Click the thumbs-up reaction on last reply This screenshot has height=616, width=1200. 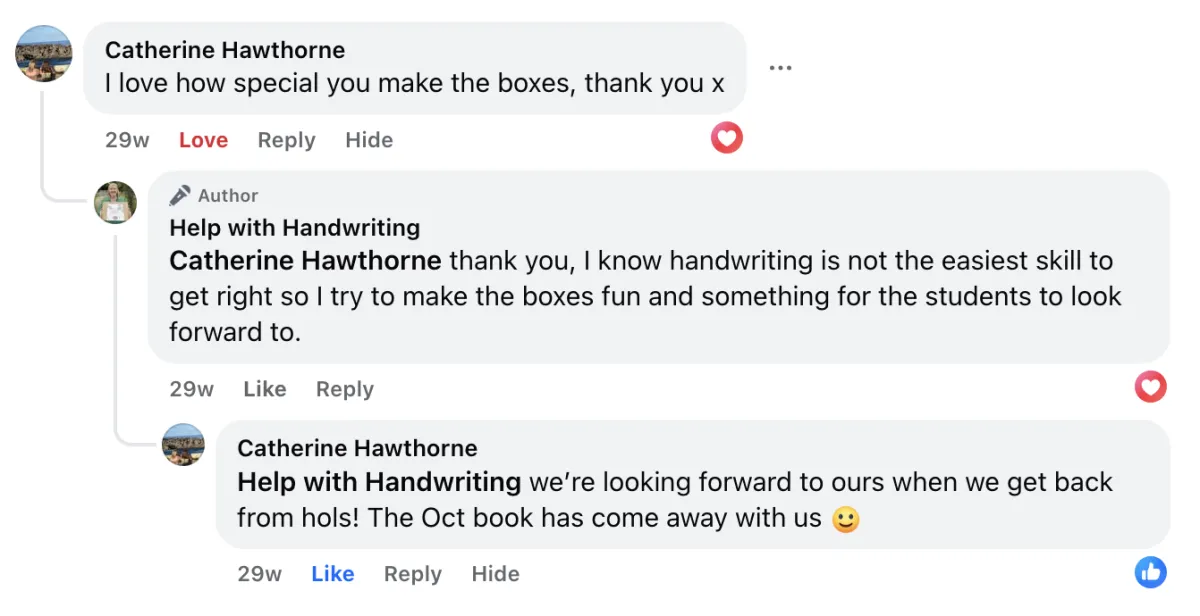(1150, 572)
